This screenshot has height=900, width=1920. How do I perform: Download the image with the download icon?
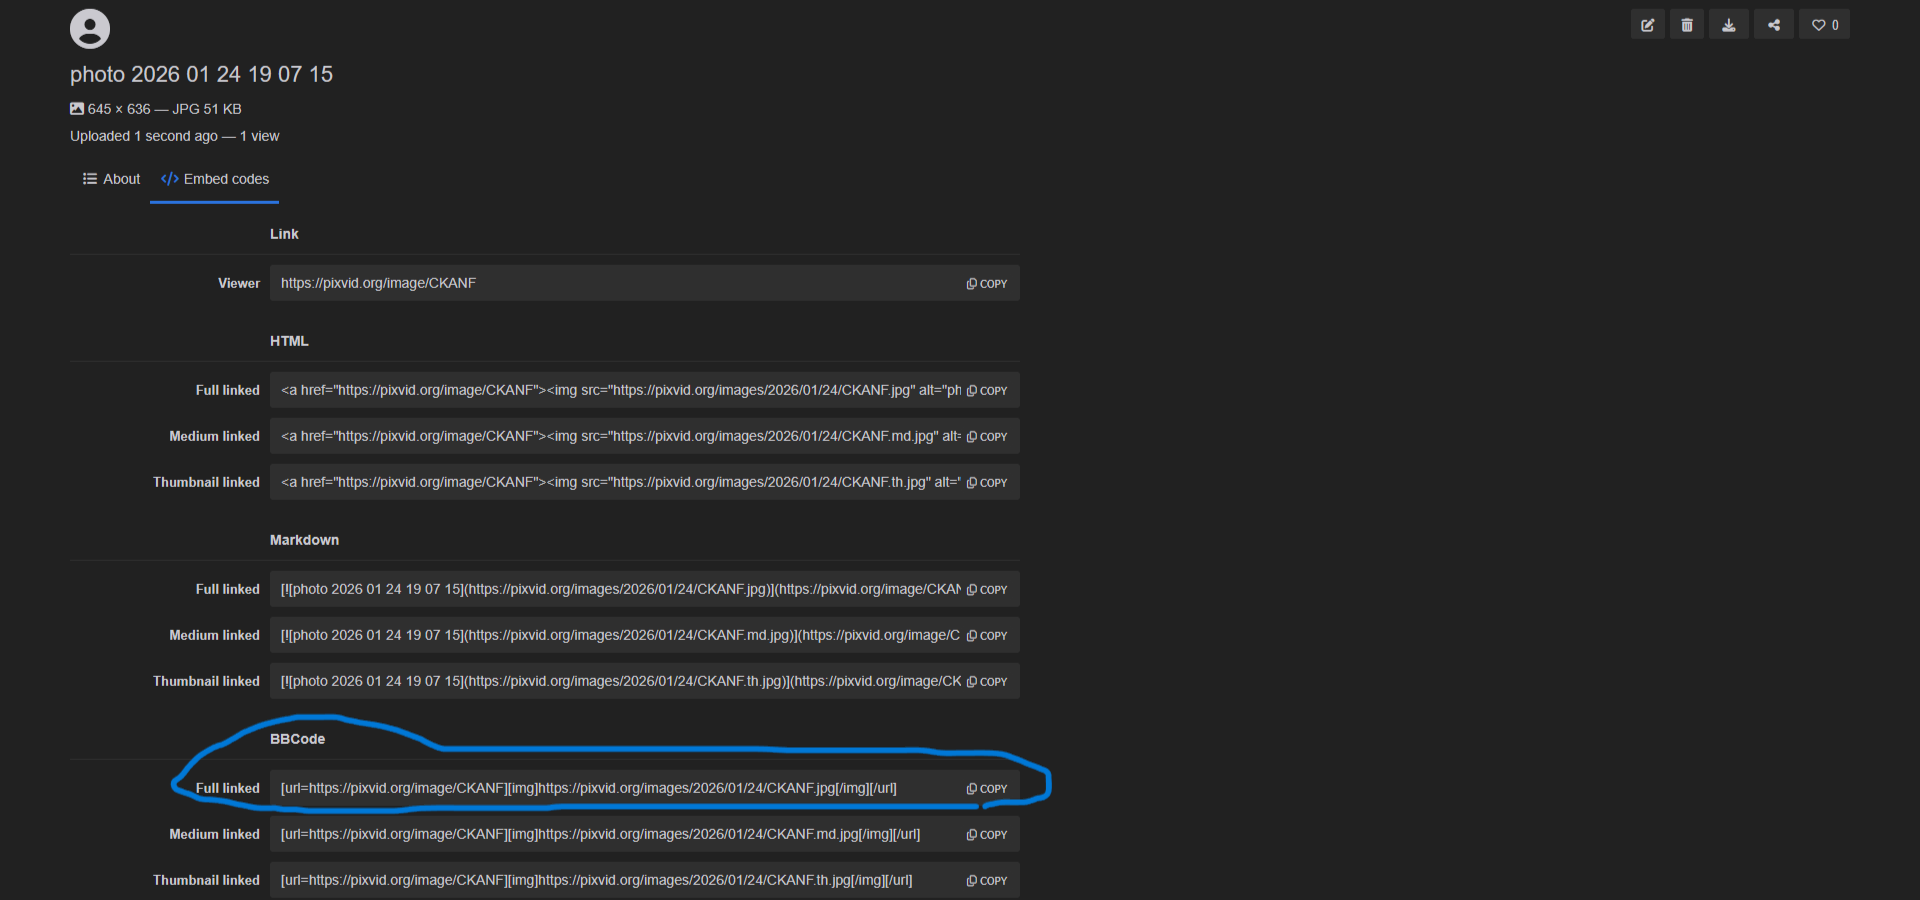coord(1729,25)
